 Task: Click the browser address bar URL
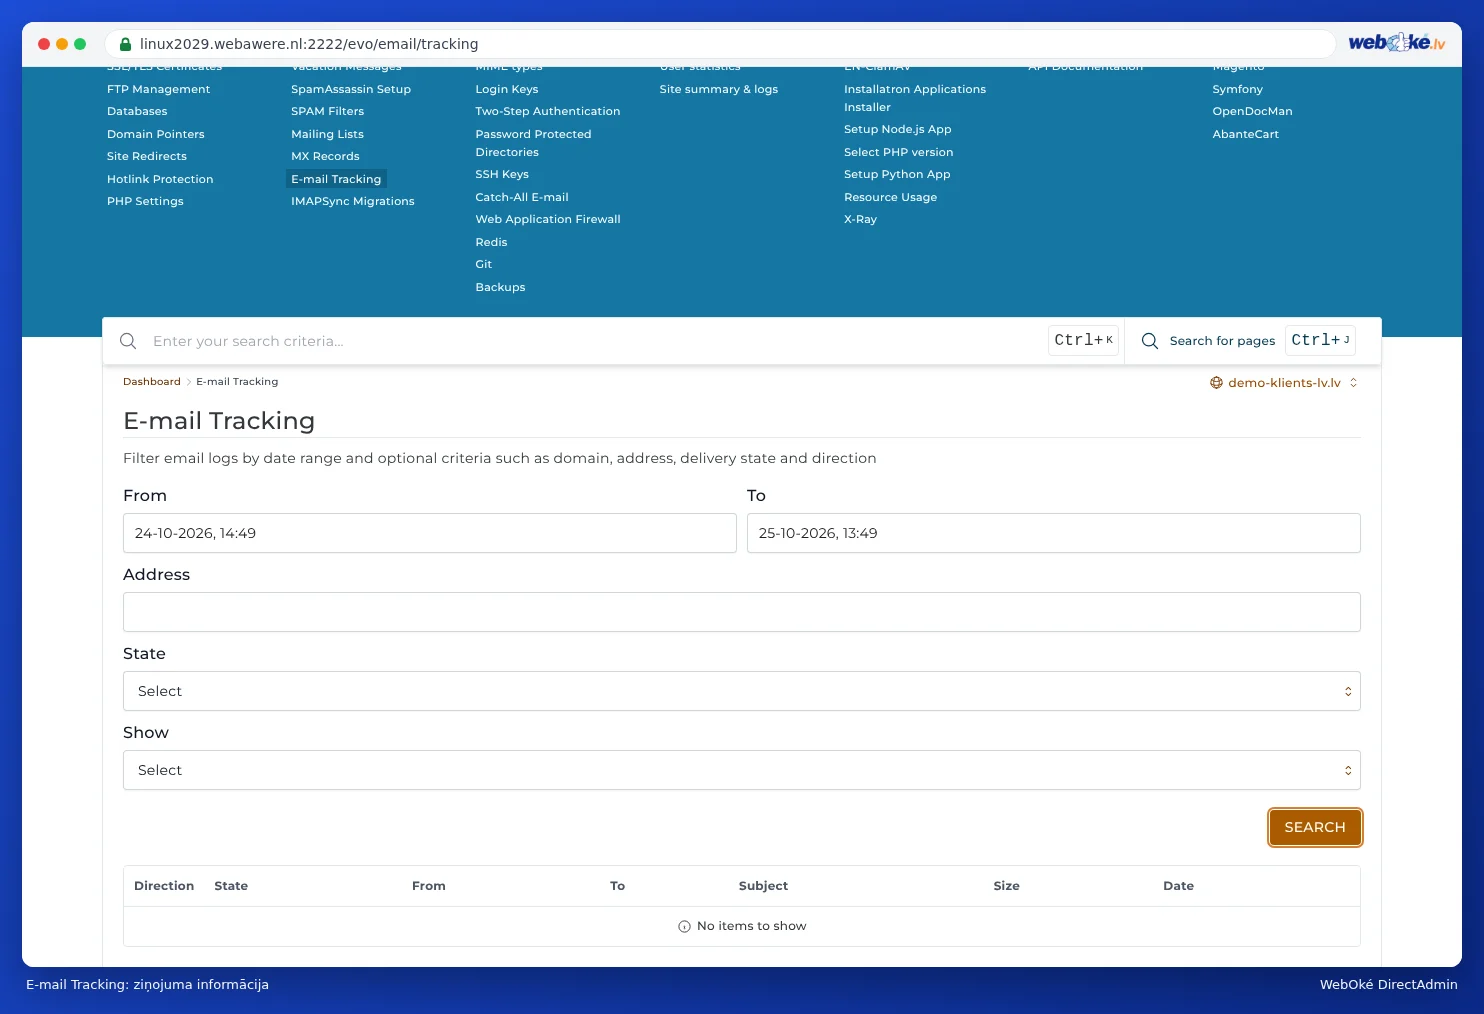point(309,44)
